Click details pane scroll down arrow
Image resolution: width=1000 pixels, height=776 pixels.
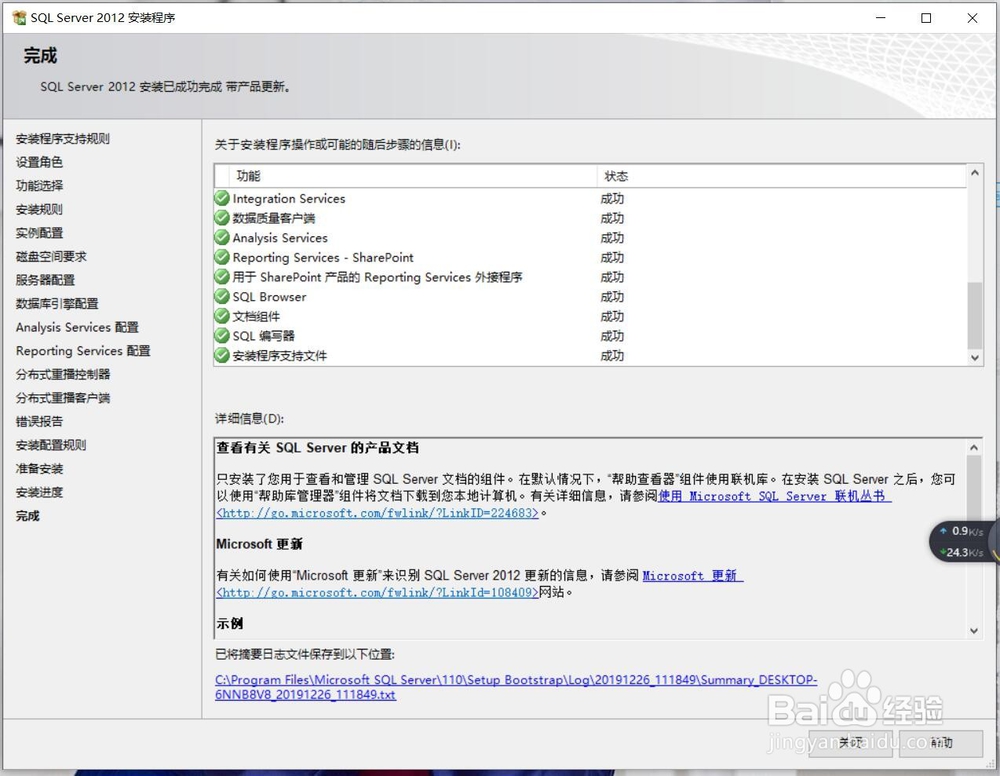(x=974, y=631)
